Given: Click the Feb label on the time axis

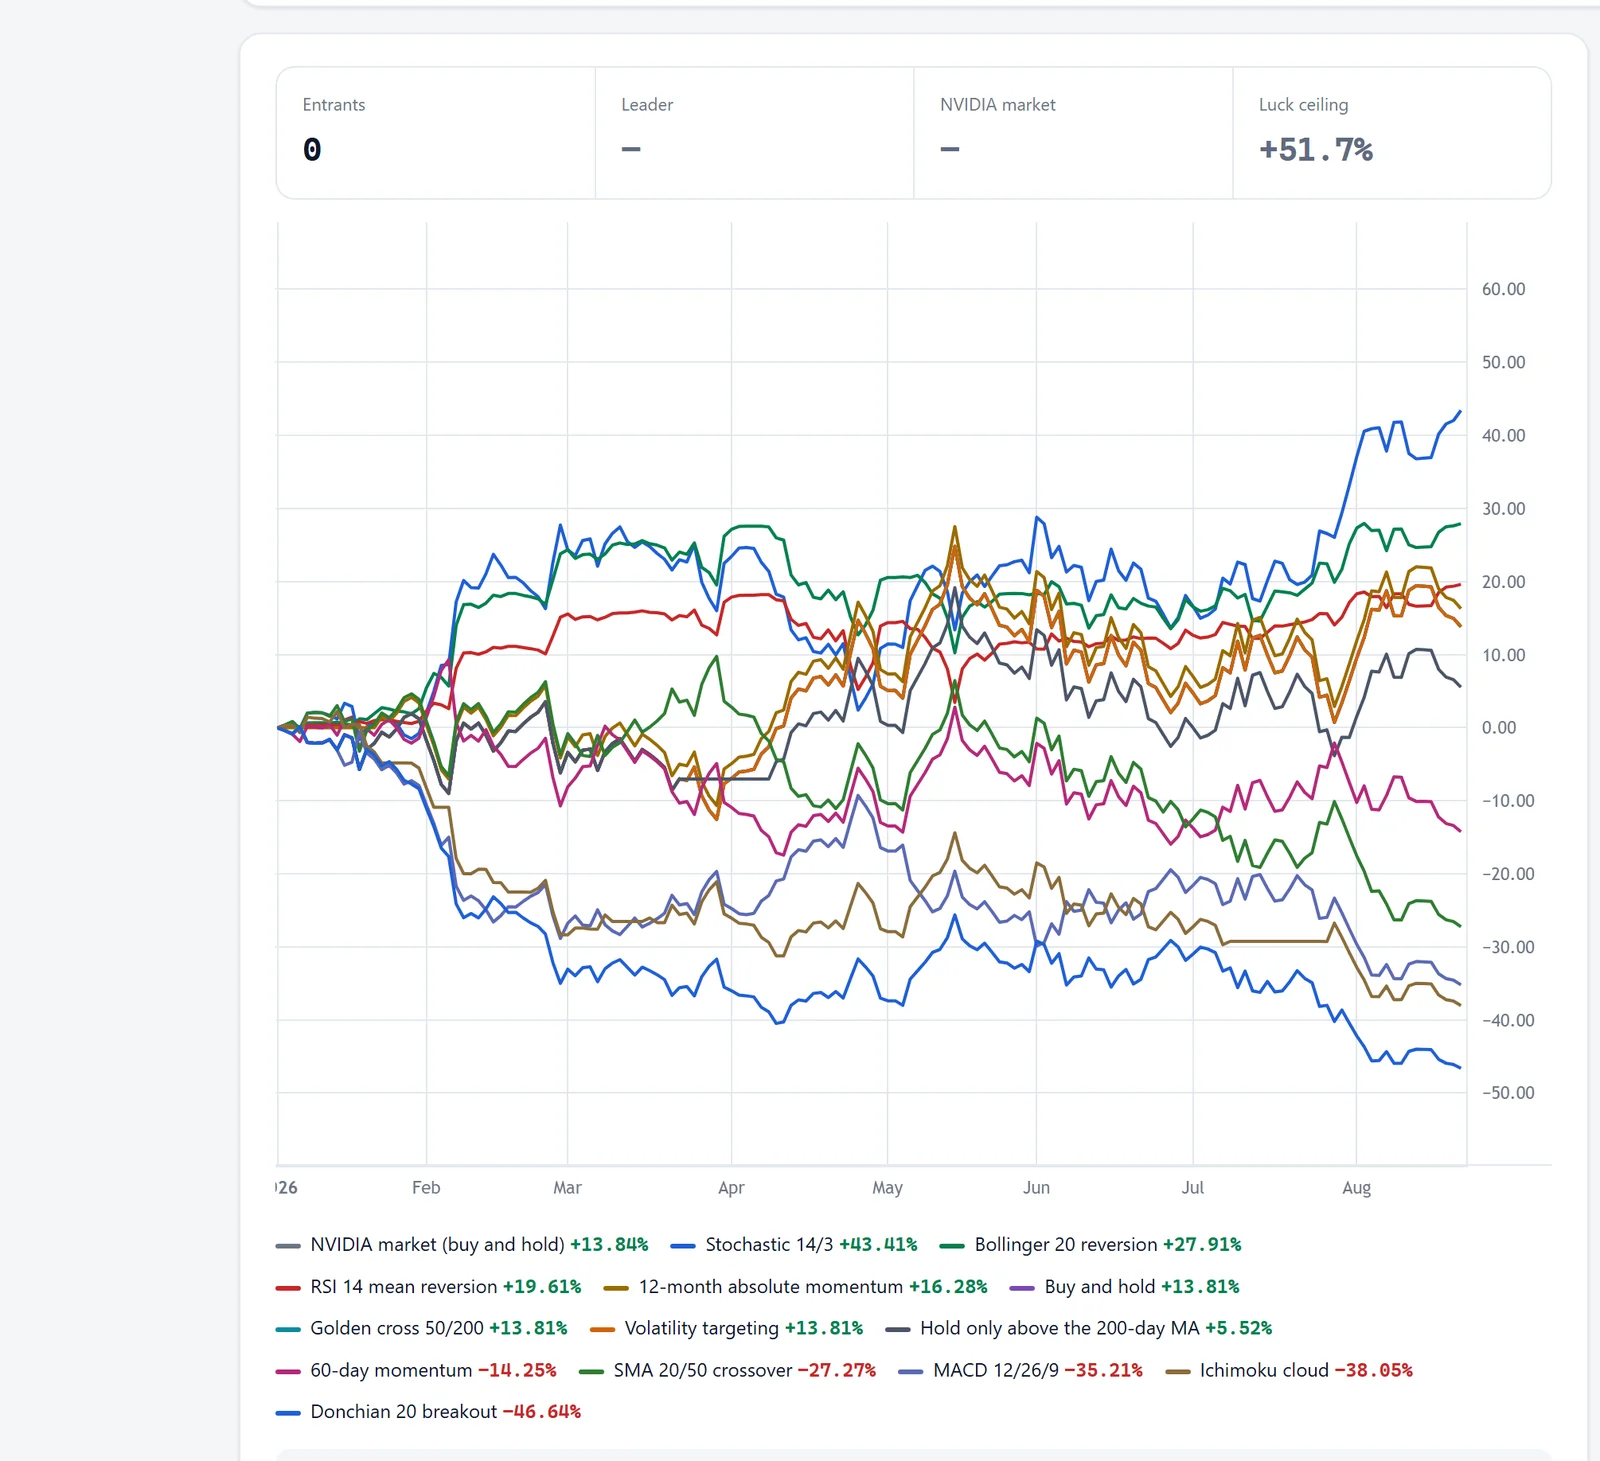Looking at the screenshot, I should point(426,1188).
